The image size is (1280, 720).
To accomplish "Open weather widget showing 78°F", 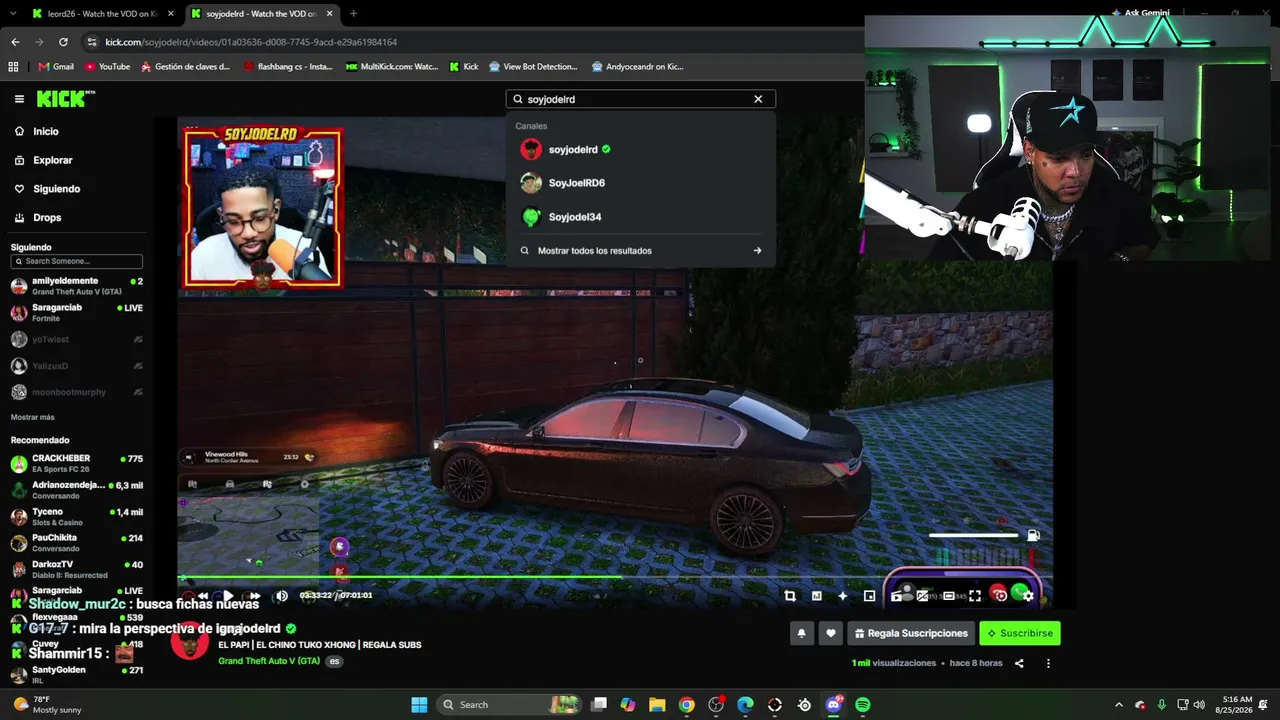I will pos(49,705).
